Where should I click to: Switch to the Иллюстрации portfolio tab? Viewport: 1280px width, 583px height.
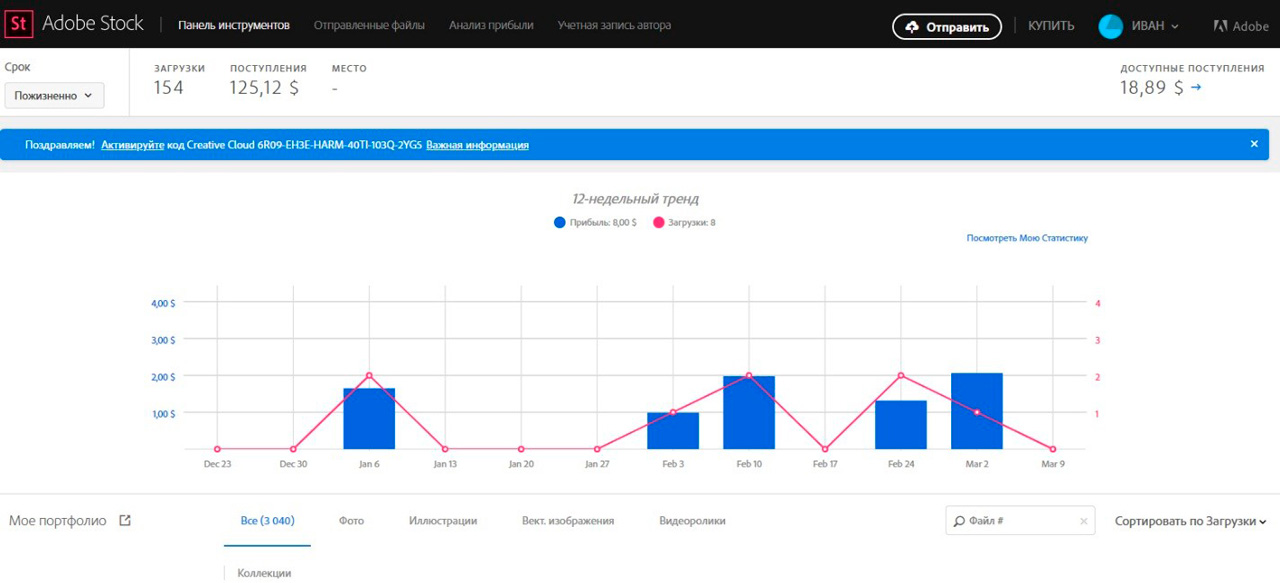tap(442, 521)
